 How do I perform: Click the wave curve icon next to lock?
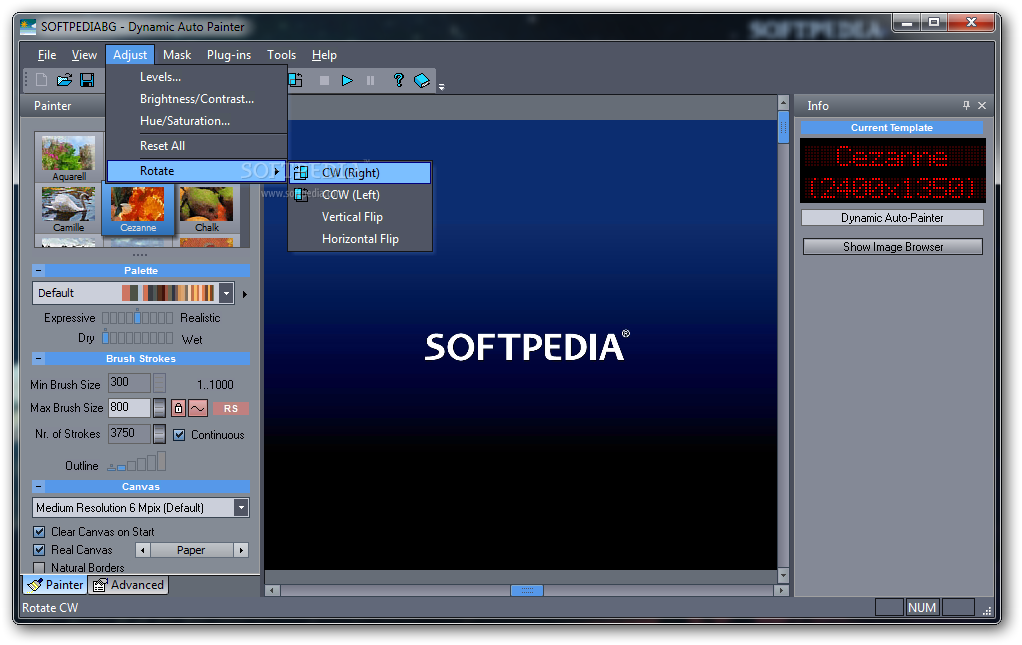click(198, 408)
